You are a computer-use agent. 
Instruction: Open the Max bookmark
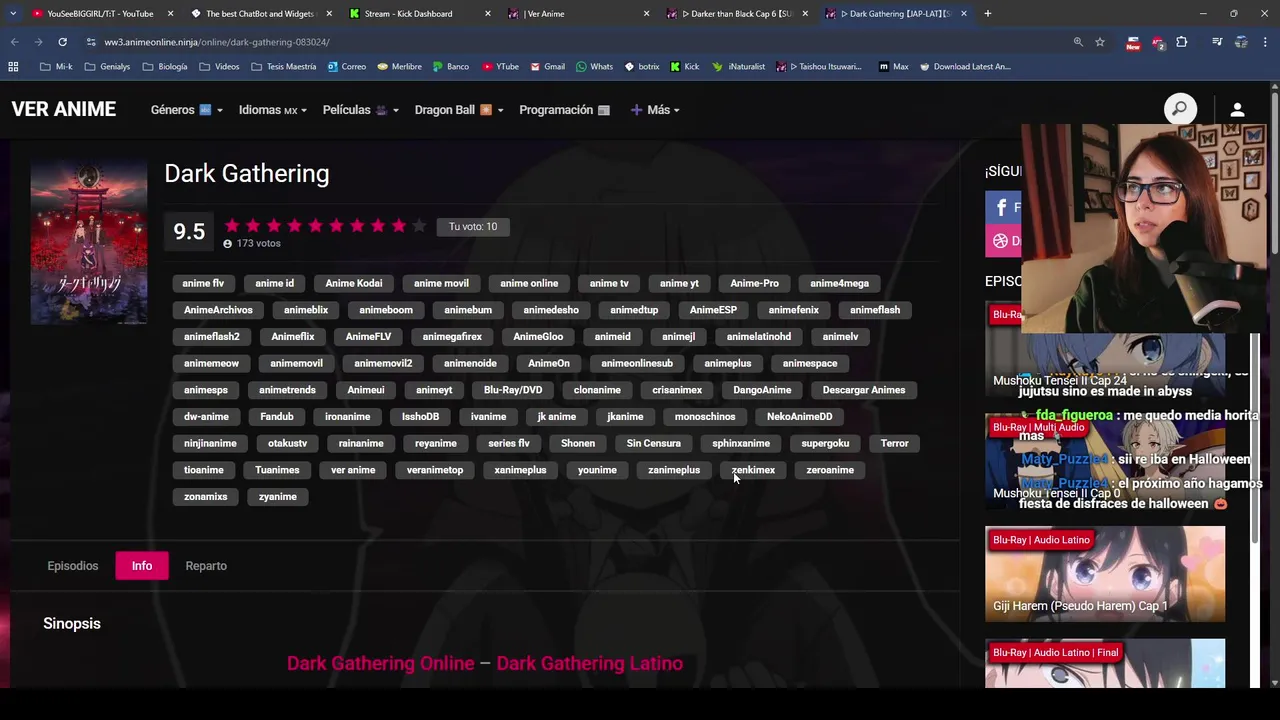[893, 67]
